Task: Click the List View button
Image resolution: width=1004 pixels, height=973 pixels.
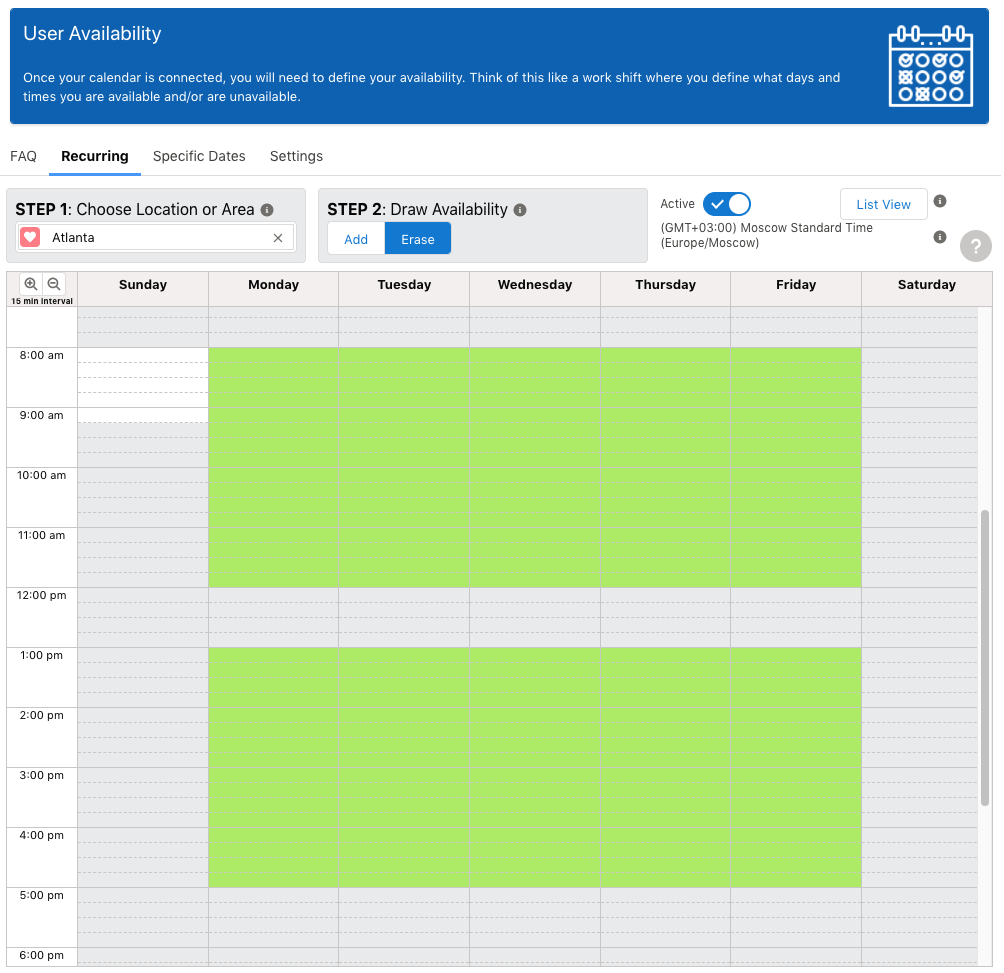Action: [x=883, y=204]
